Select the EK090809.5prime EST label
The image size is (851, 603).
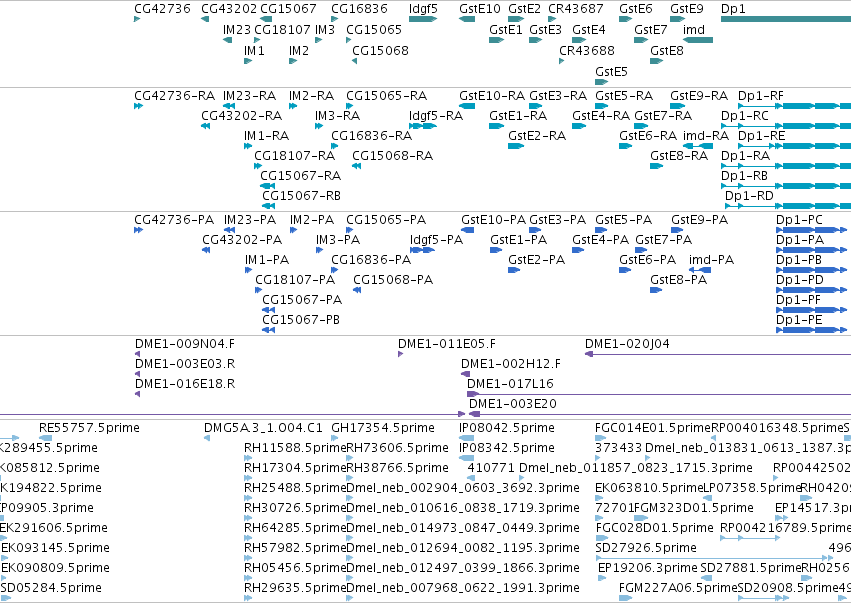(x=55, y=568)
